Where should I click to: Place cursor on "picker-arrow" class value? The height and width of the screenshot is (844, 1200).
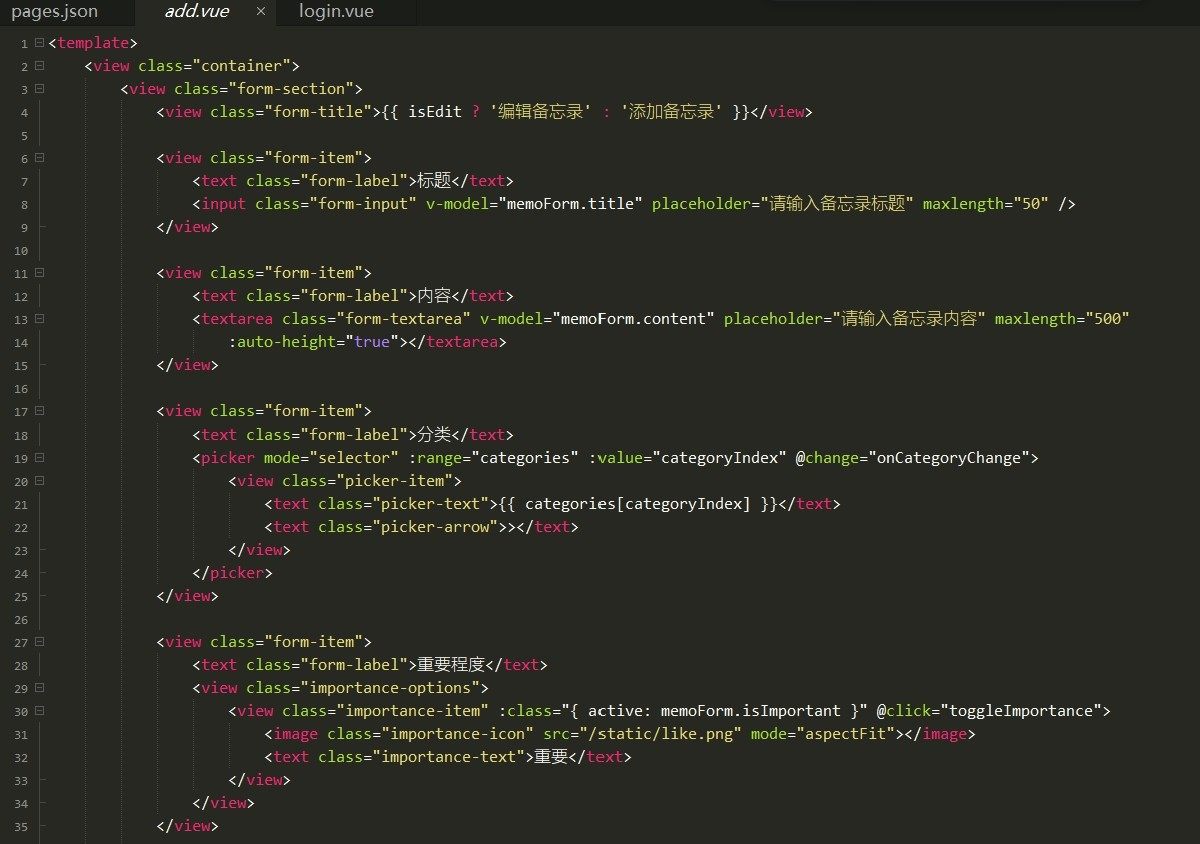(x=435, y=527)
